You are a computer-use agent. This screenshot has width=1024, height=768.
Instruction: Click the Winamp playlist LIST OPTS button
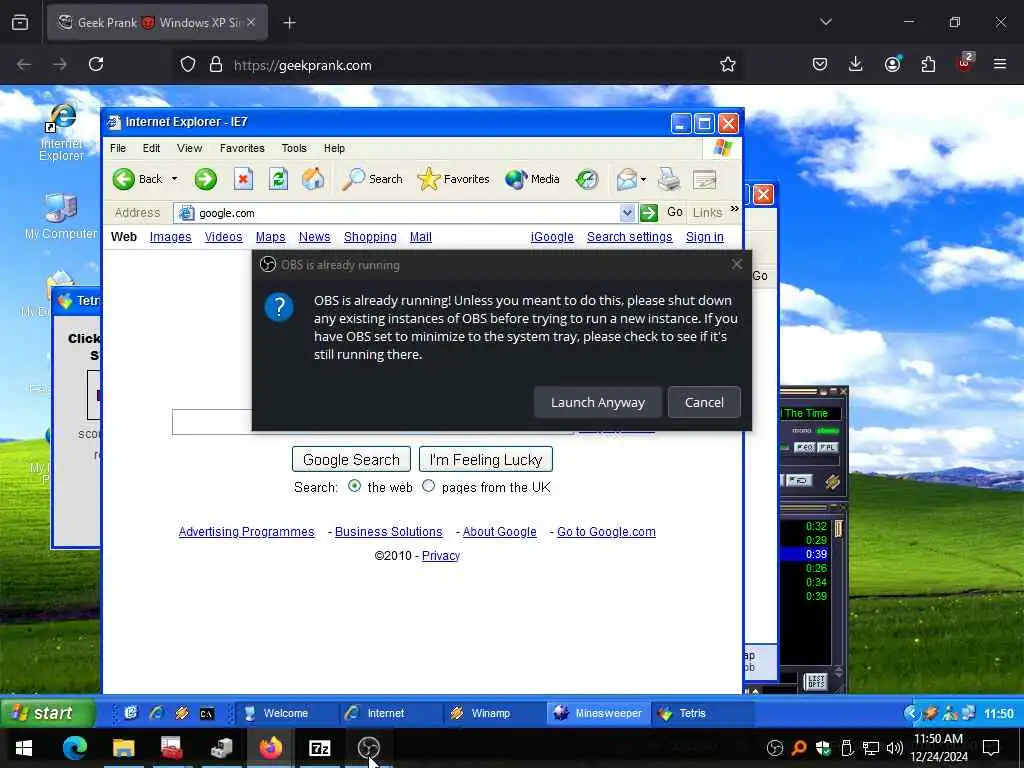tap(816, 682)
